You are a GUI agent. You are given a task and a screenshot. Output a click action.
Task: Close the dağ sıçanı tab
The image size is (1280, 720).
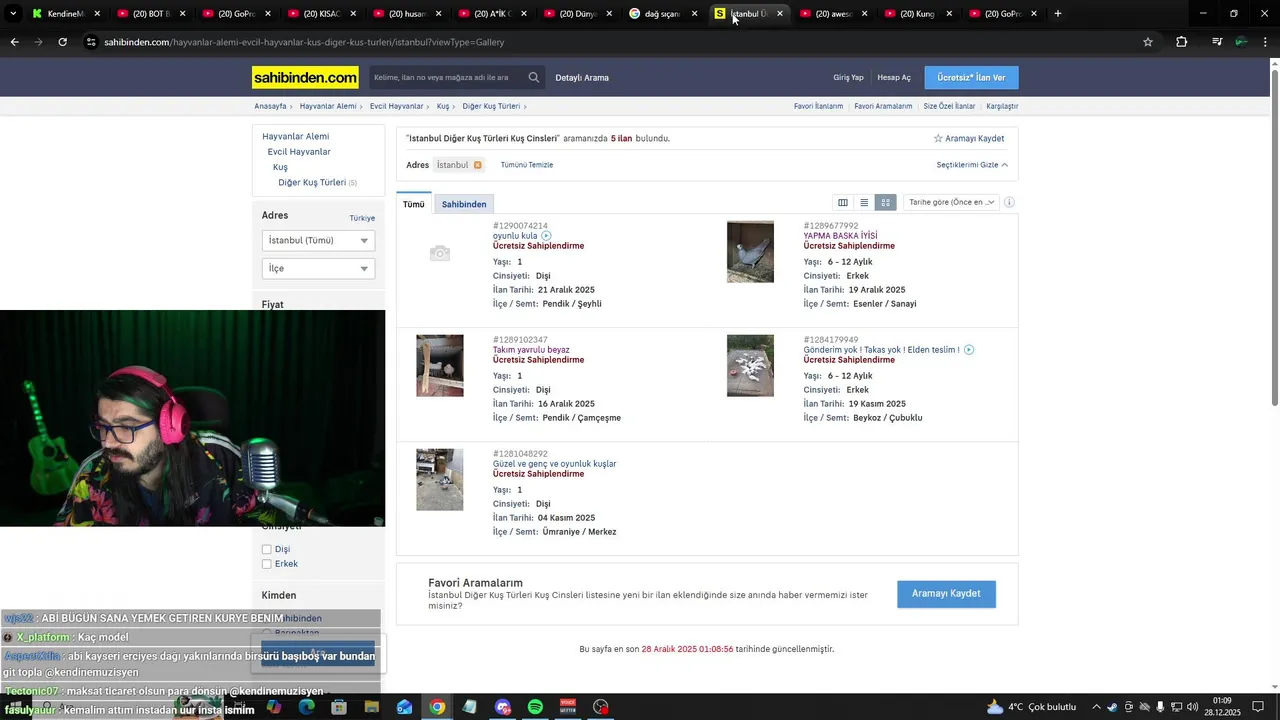[694, 14]
